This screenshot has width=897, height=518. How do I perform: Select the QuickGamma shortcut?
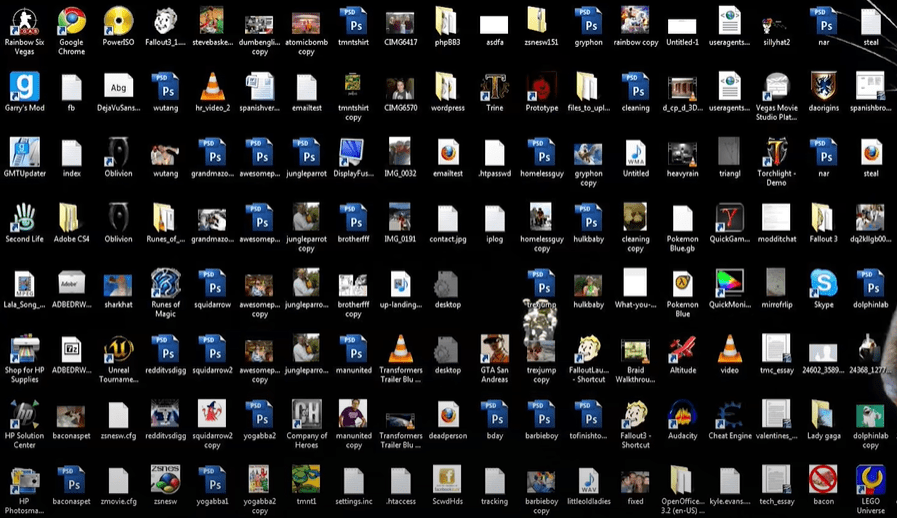[729, 218]
